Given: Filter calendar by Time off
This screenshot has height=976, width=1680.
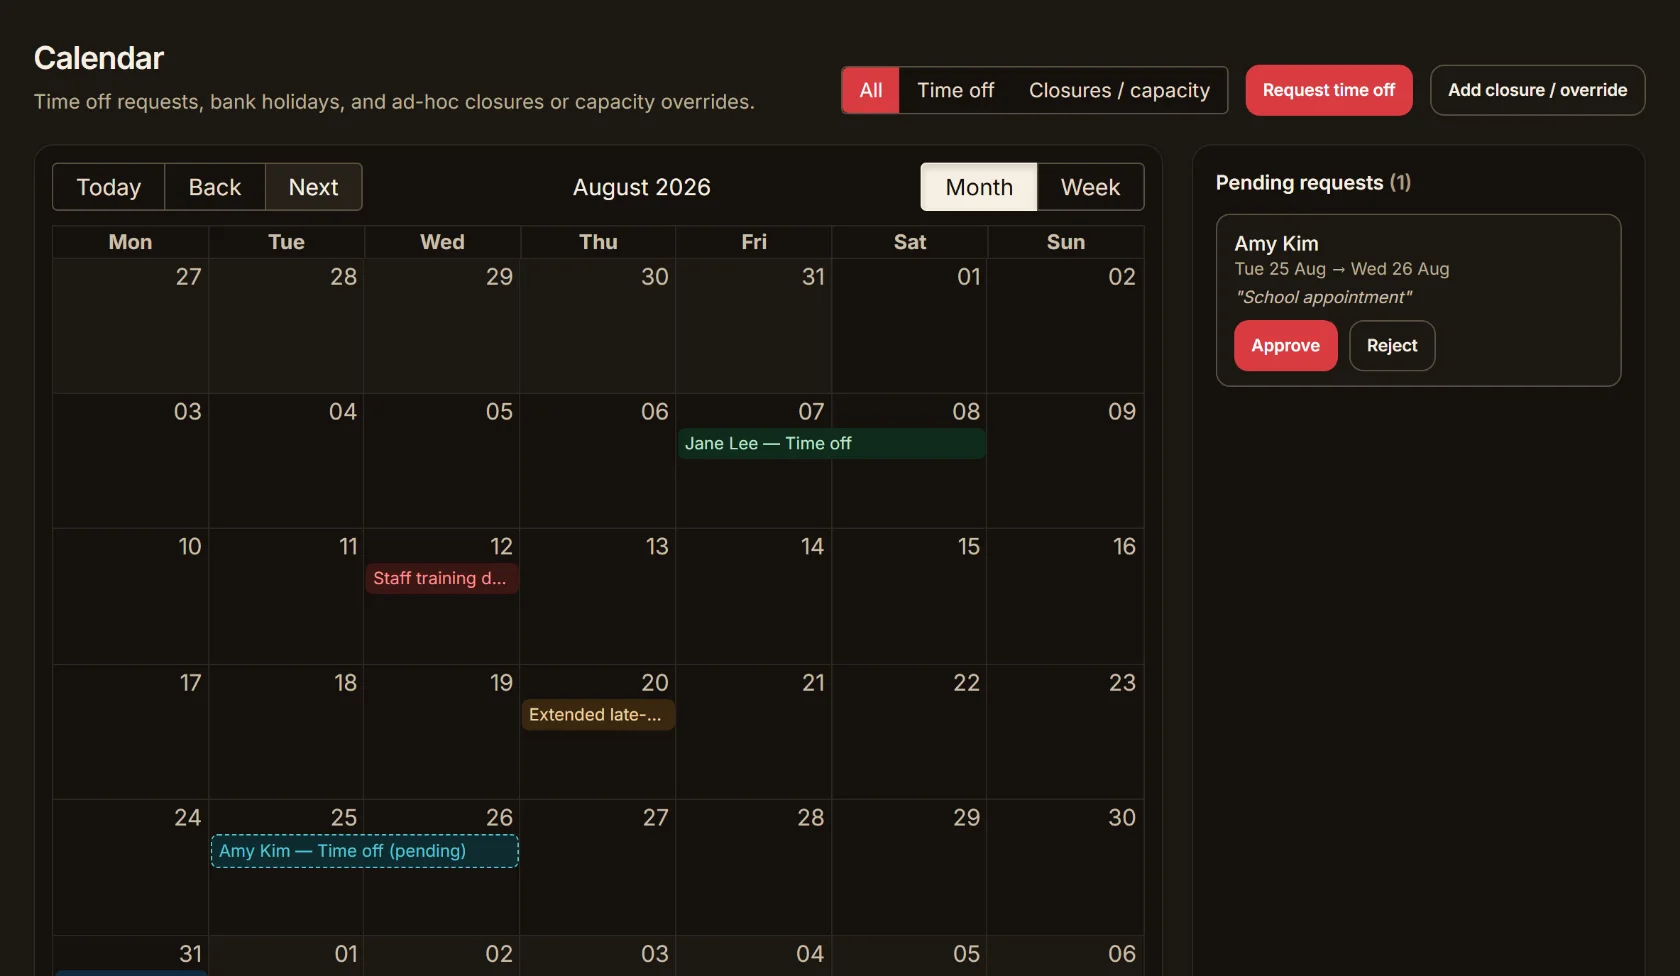Looking at the screenshot, I should [955, 90].
